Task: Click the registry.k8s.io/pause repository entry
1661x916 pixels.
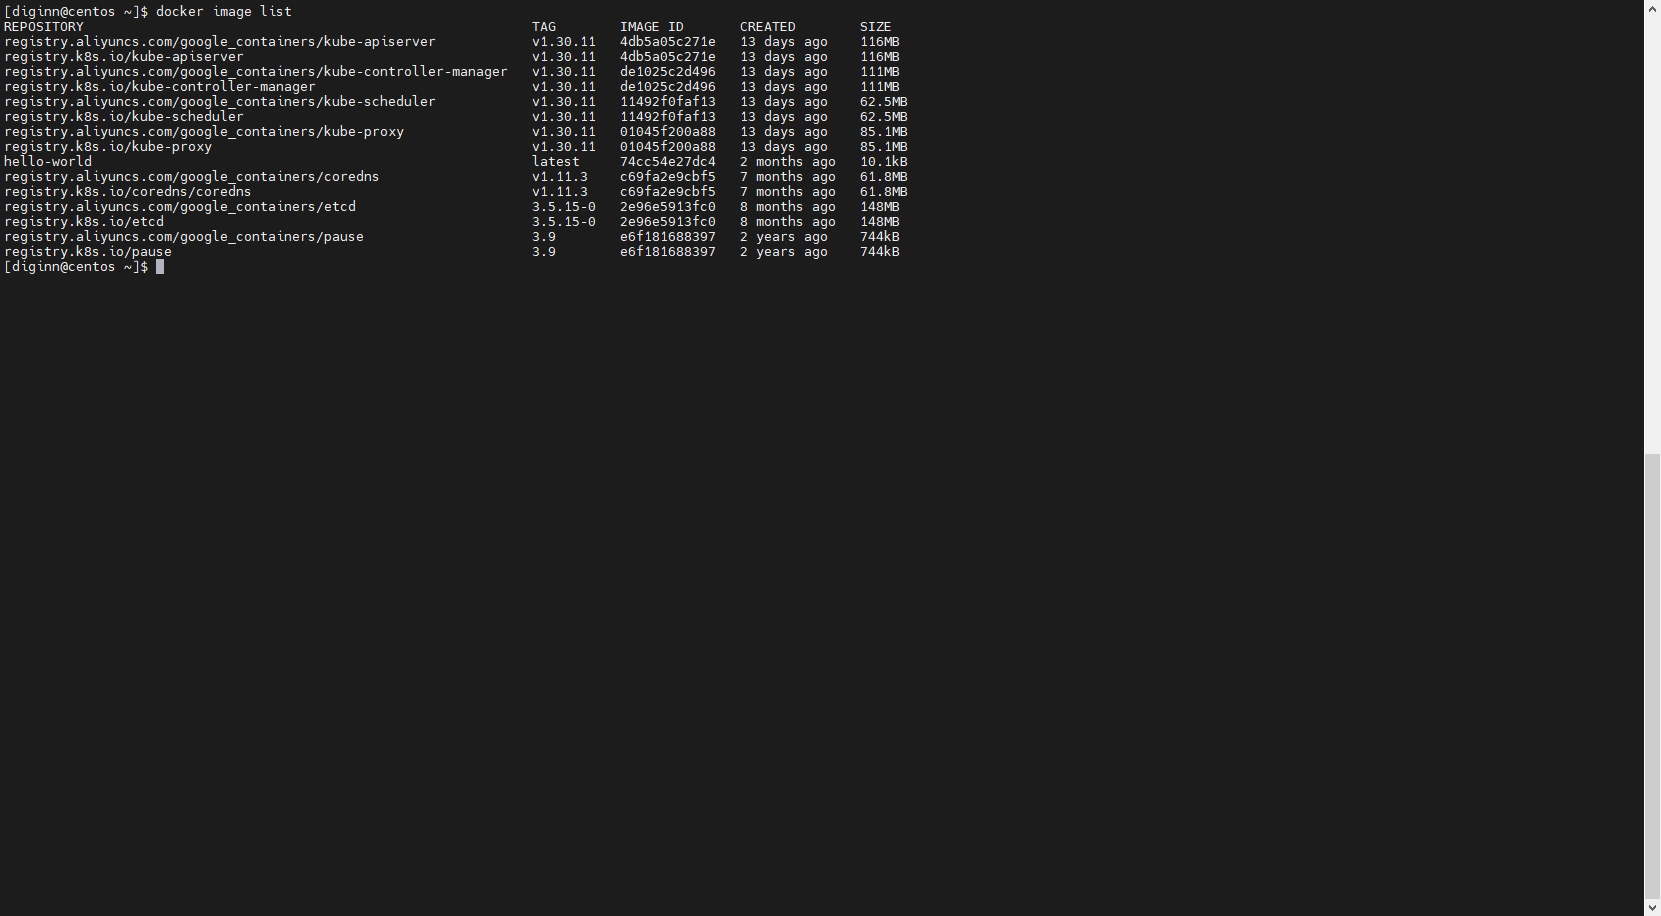Action: coord(88,252)
